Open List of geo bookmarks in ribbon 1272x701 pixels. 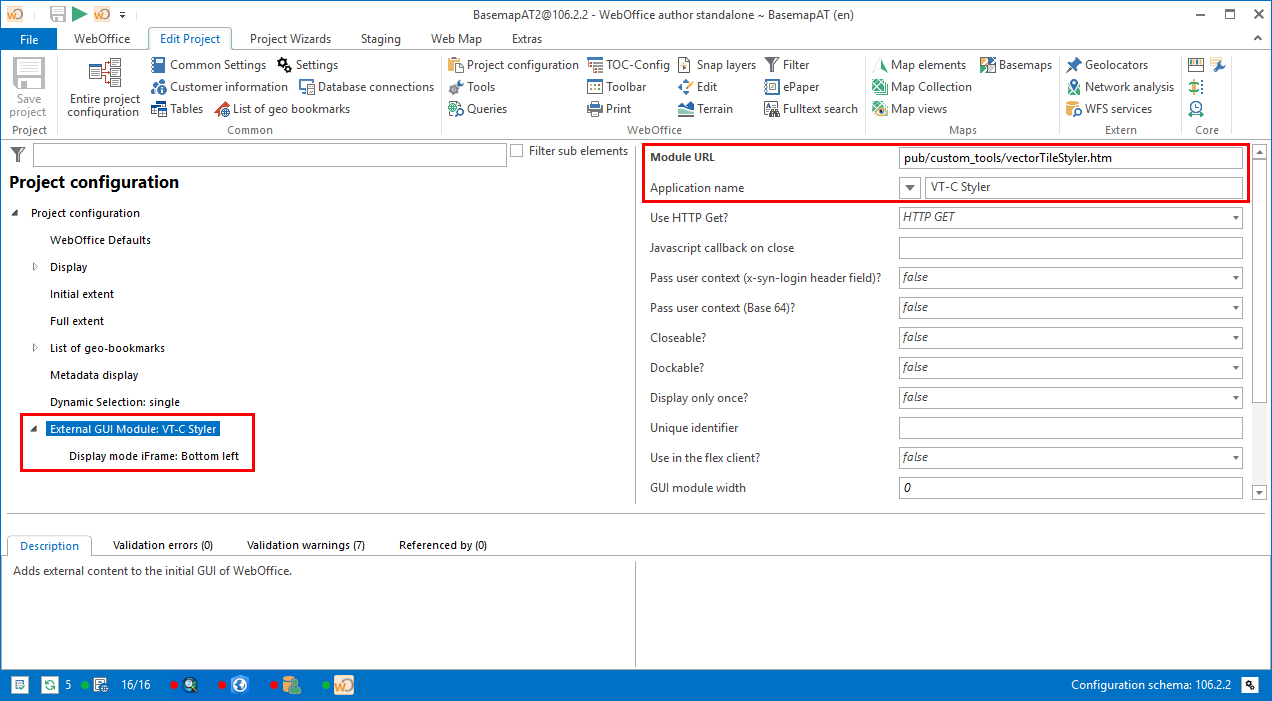pyautogui.click(x=282, y=109)
